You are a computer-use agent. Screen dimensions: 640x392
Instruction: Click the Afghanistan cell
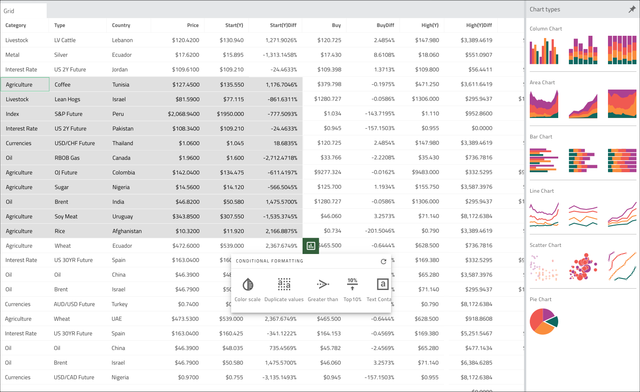127,231
